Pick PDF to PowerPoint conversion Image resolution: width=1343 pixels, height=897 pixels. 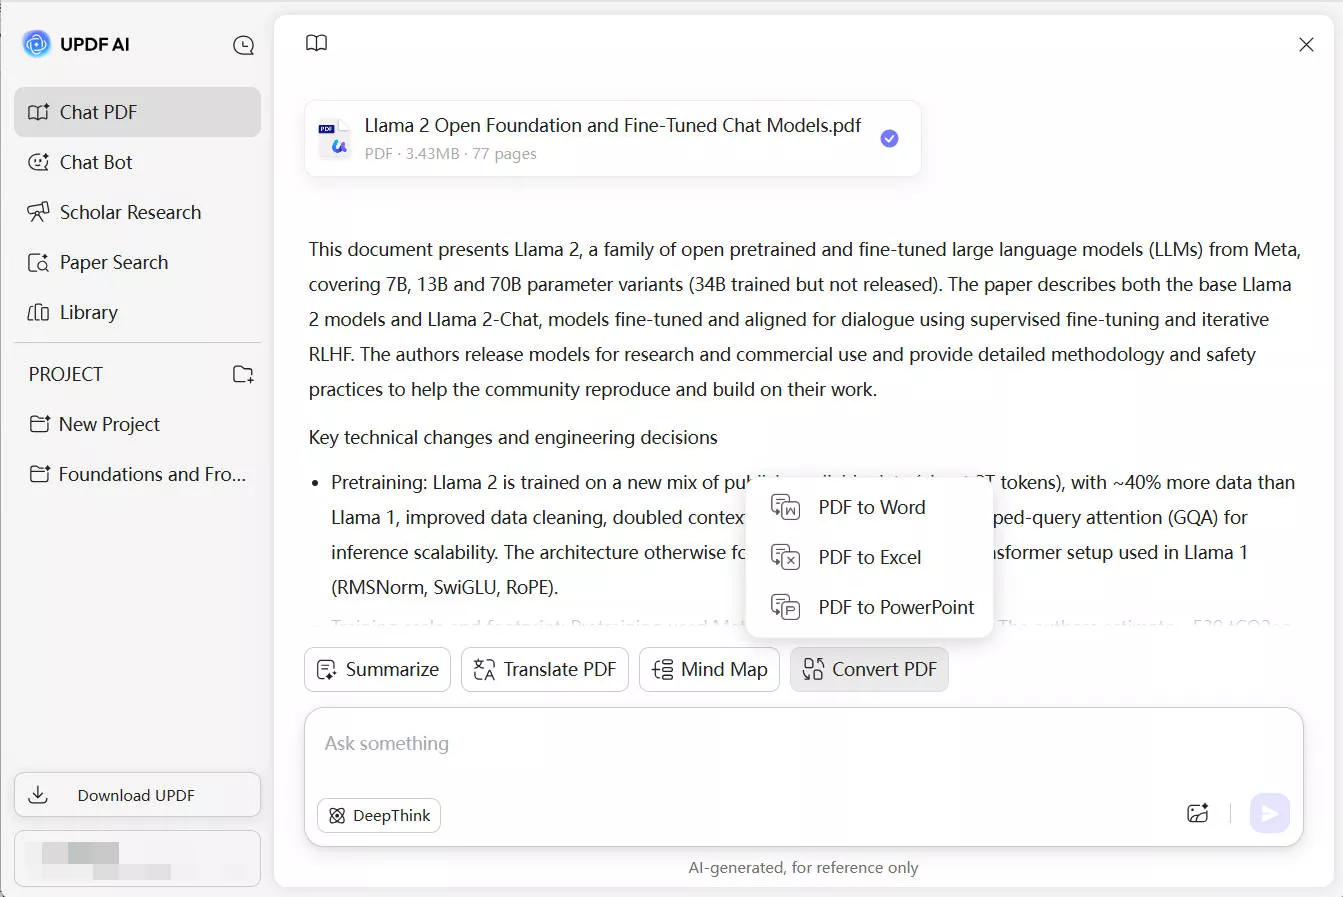pos(895,607)
